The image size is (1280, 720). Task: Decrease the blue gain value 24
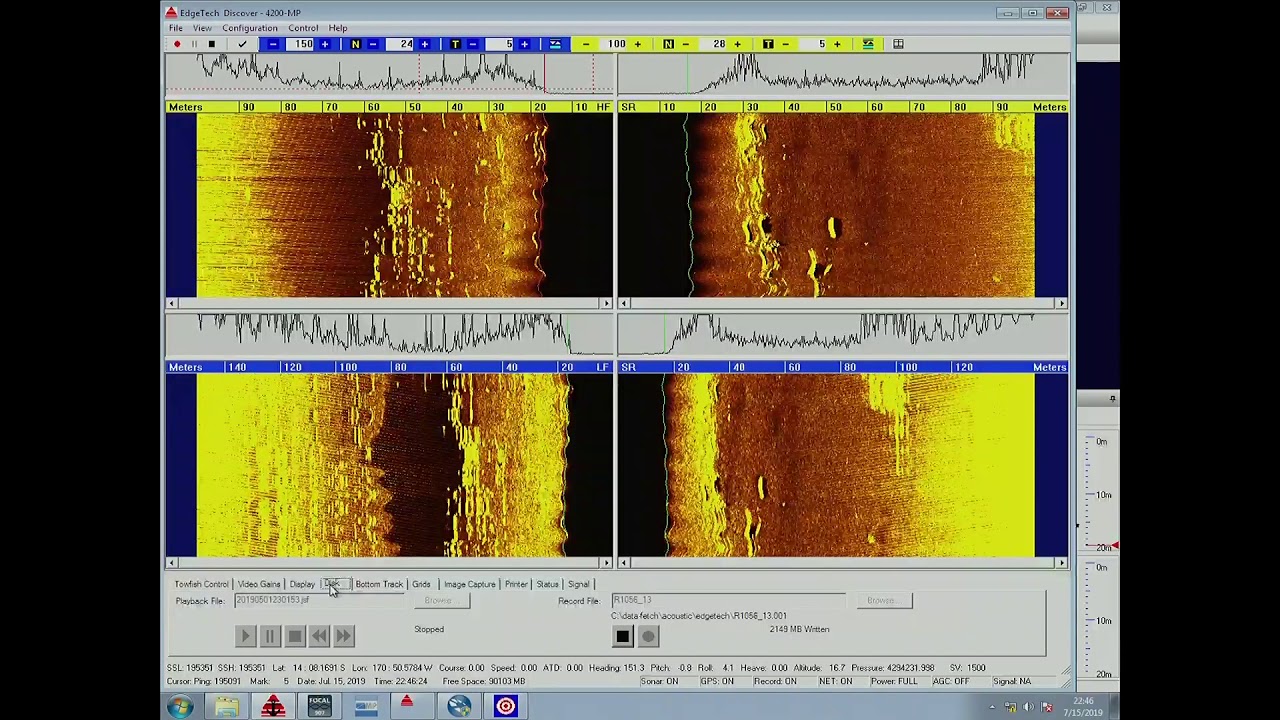pyautogui.click(x=373, y=44)
